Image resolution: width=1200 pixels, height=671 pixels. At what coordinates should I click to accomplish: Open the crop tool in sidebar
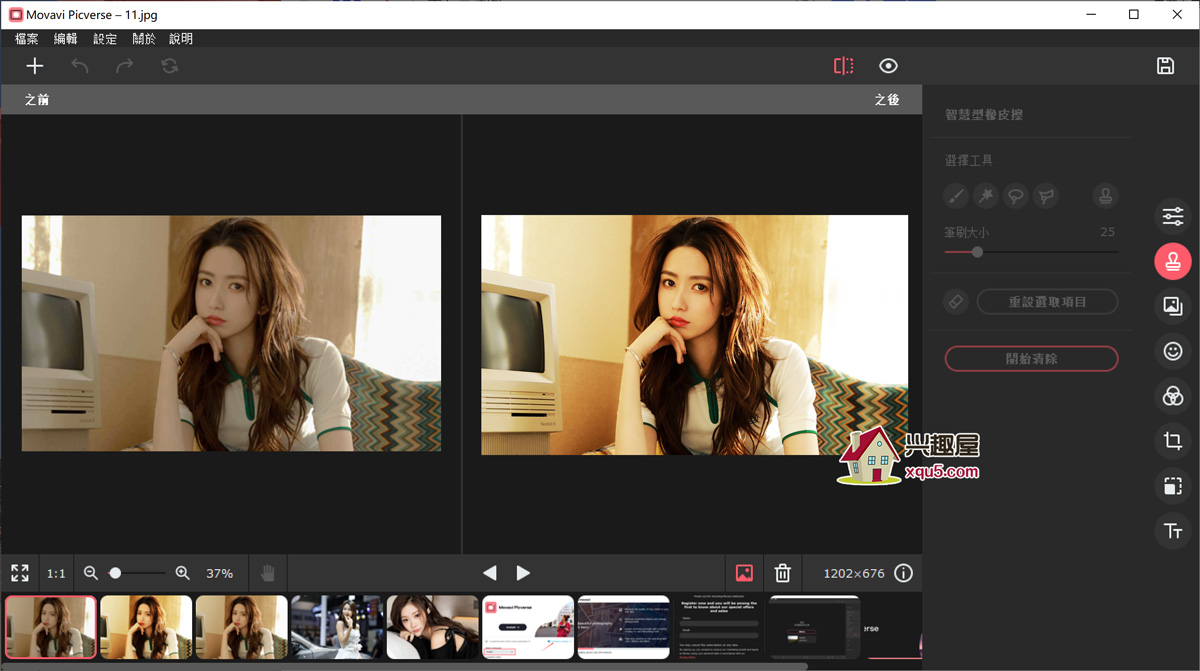(x=1173, y=441)
